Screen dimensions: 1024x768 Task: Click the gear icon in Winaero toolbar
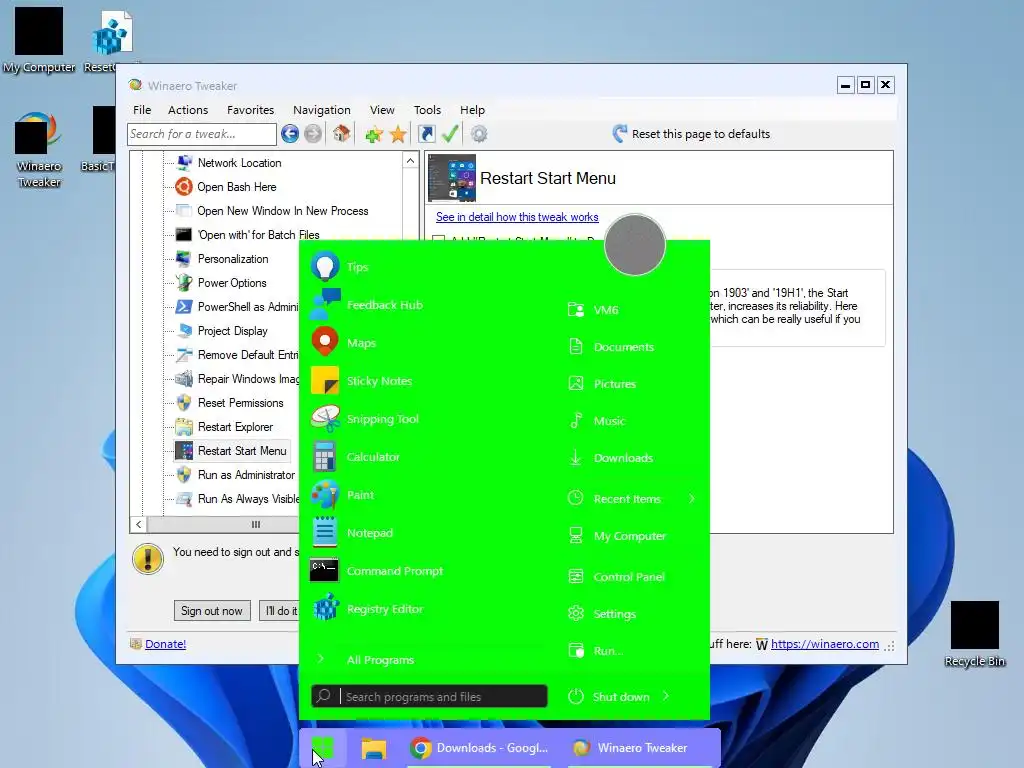click(479, 134)
